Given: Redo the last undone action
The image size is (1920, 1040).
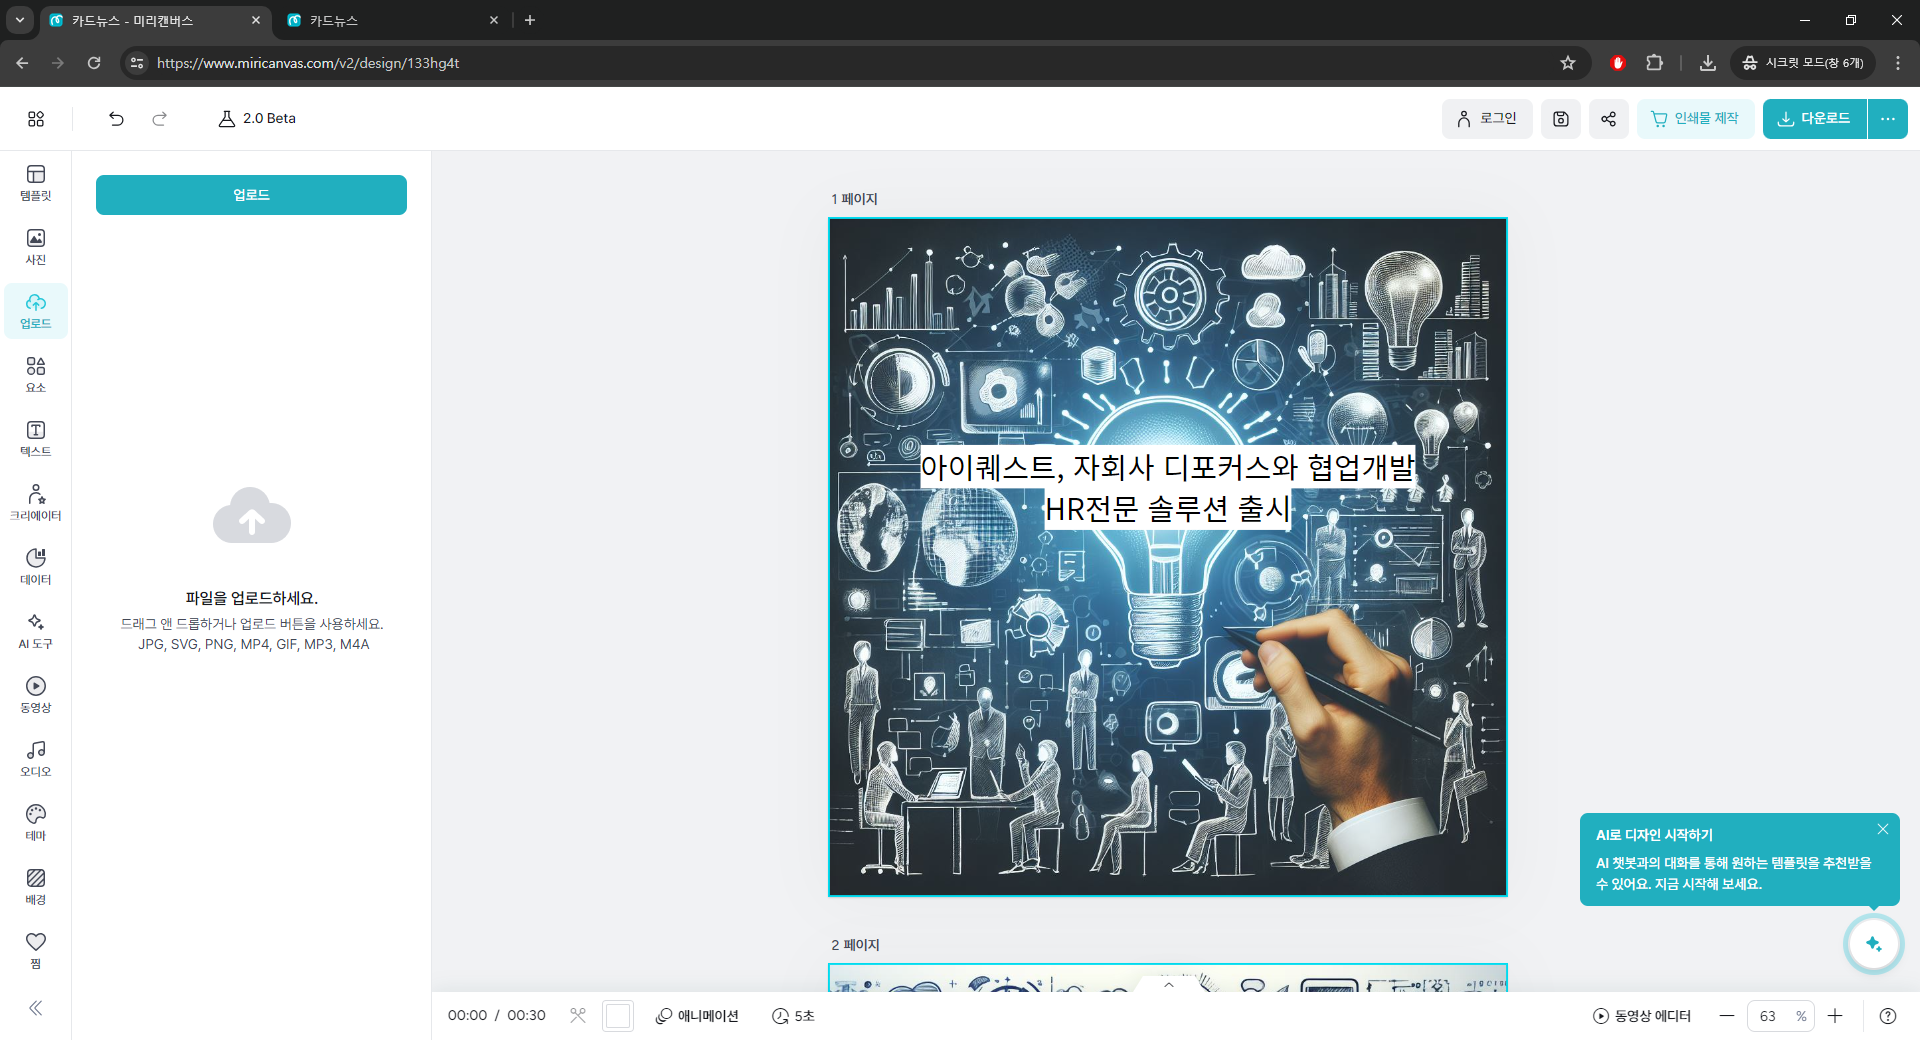Looking at the screenshot, I should (x=159, y=119).
